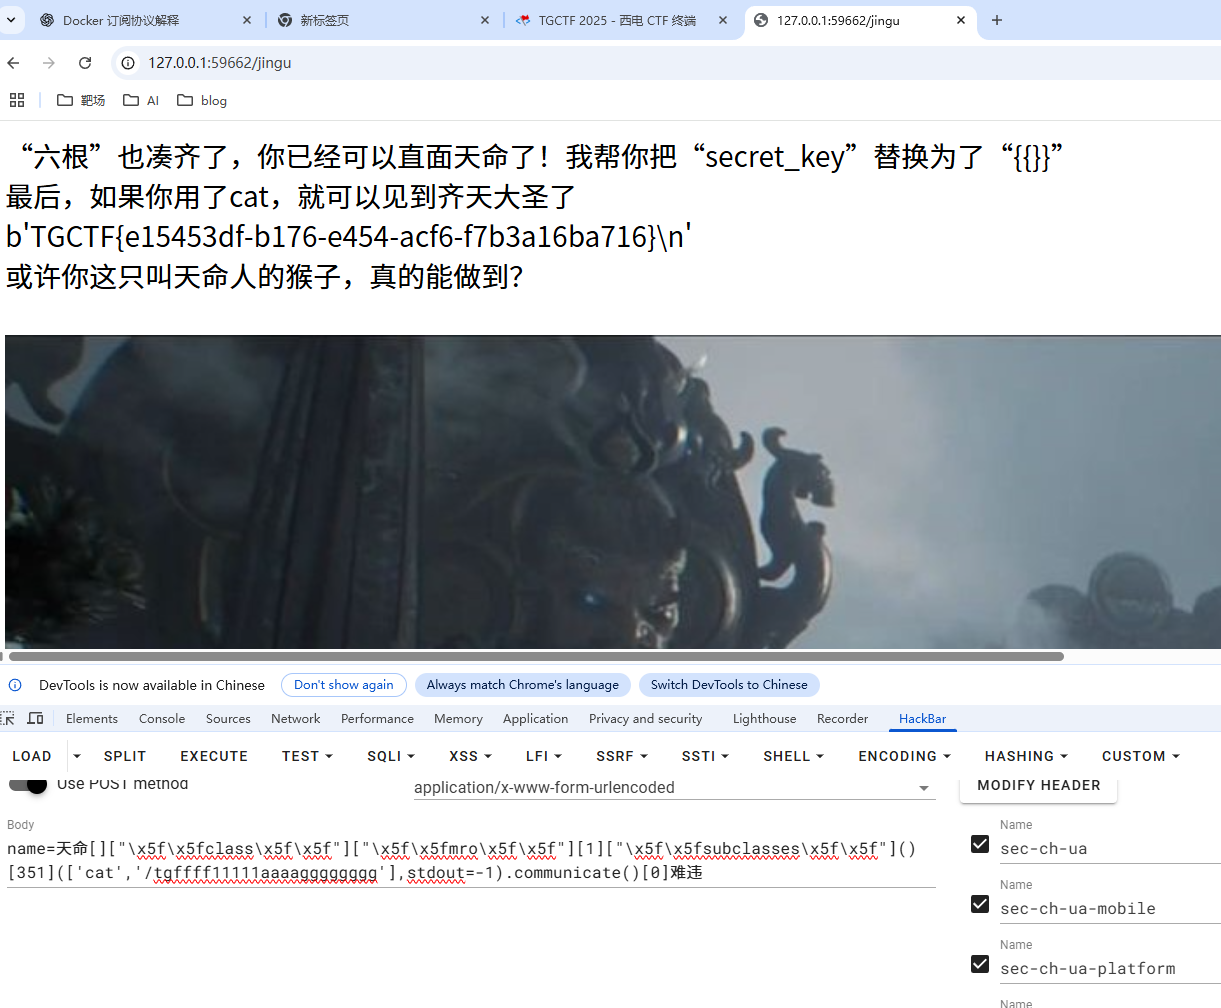This screenshot has height=1008, width=1221.
Task: Toggle the device toolbar icon
Action: coord(35,718)
